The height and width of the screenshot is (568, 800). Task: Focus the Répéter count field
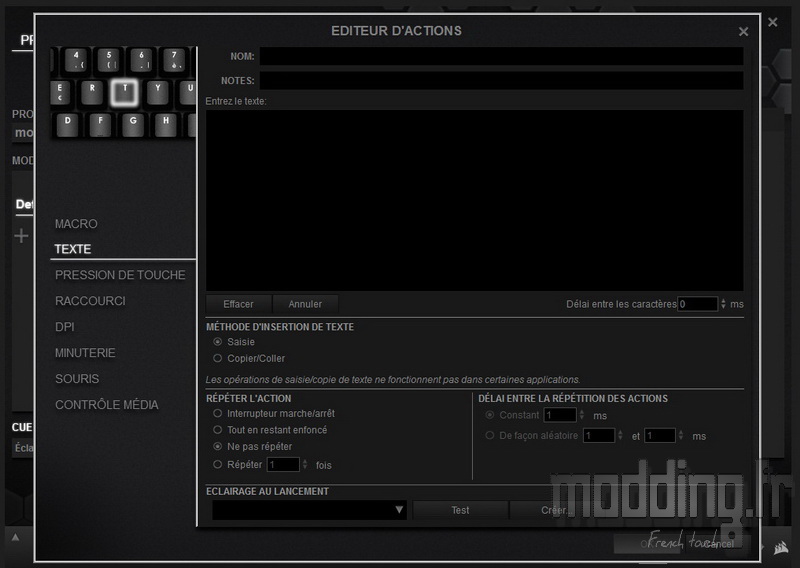(x=283, y=464)
